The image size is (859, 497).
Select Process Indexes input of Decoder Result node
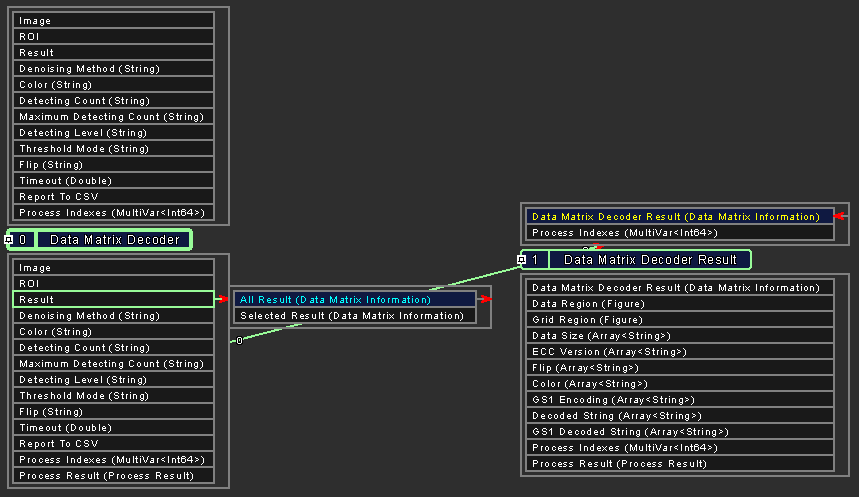(680, 232)
